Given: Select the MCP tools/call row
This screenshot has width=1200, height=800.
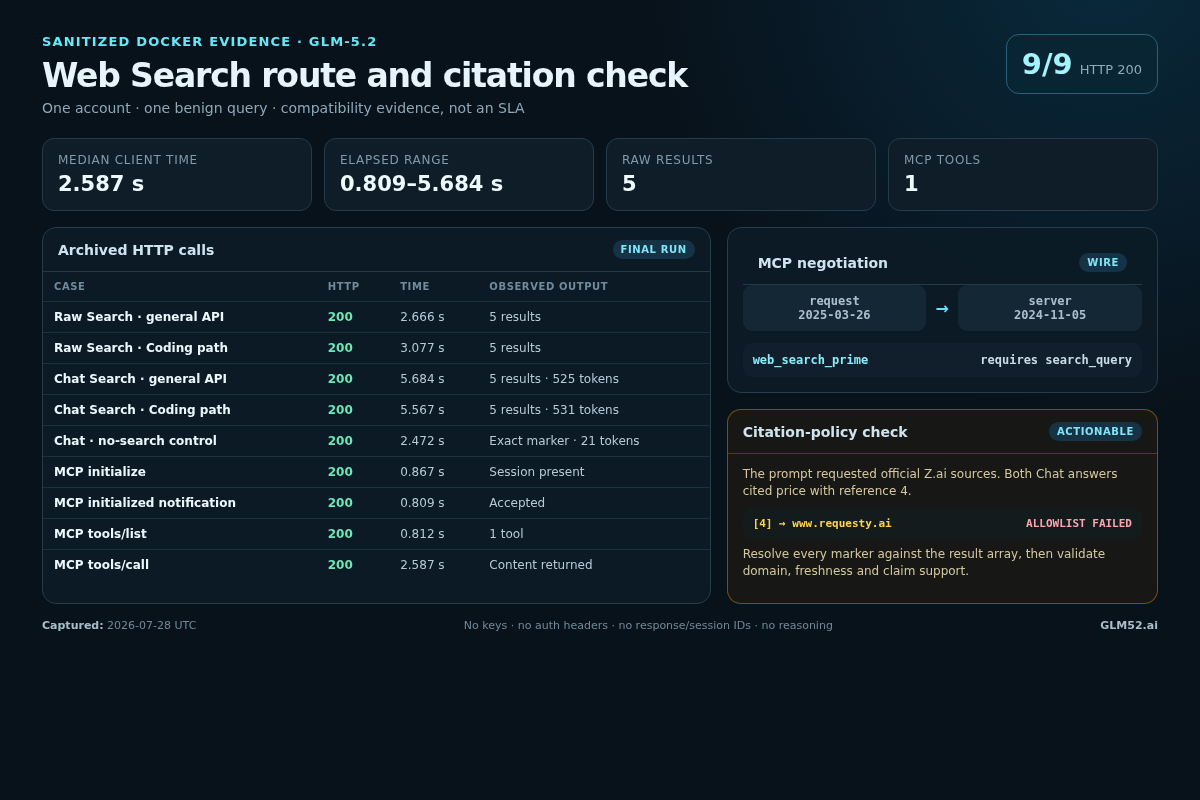Looking at the screenshot, I should tap(376, 565).
